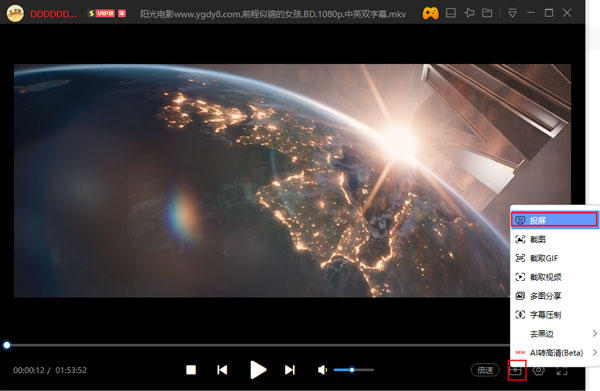Click the 00:00:12 / 01:53:52 time display

[x=50, y=370]
